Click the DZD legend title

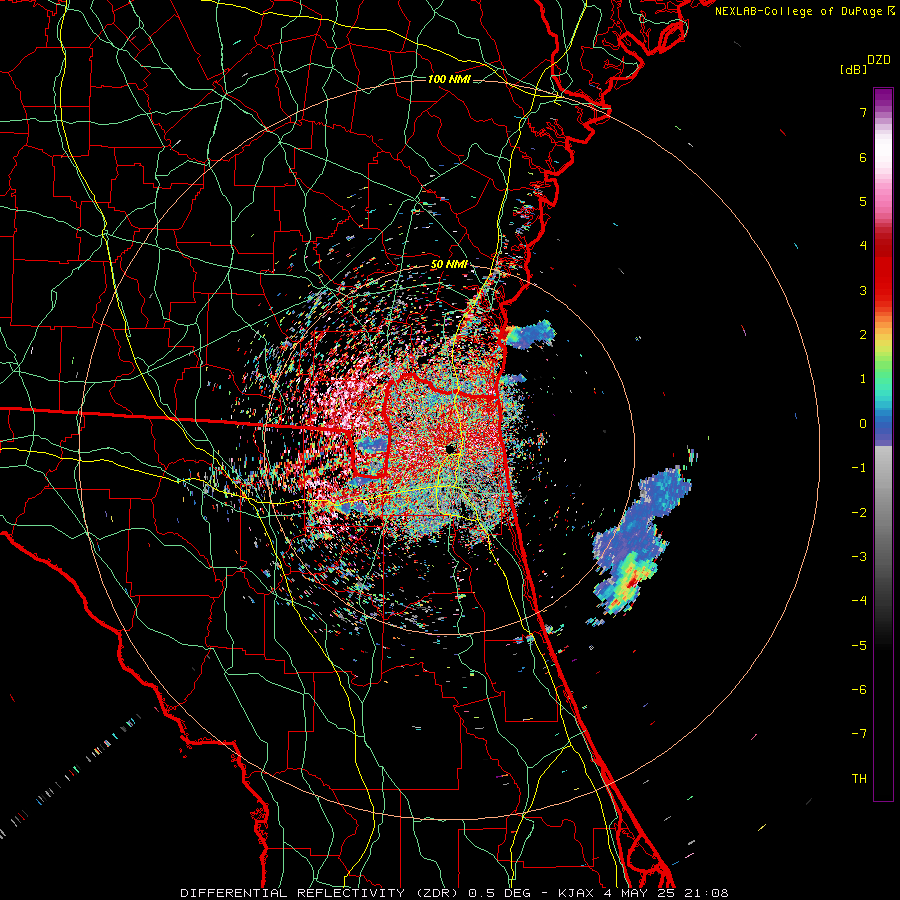pos(879,60)
